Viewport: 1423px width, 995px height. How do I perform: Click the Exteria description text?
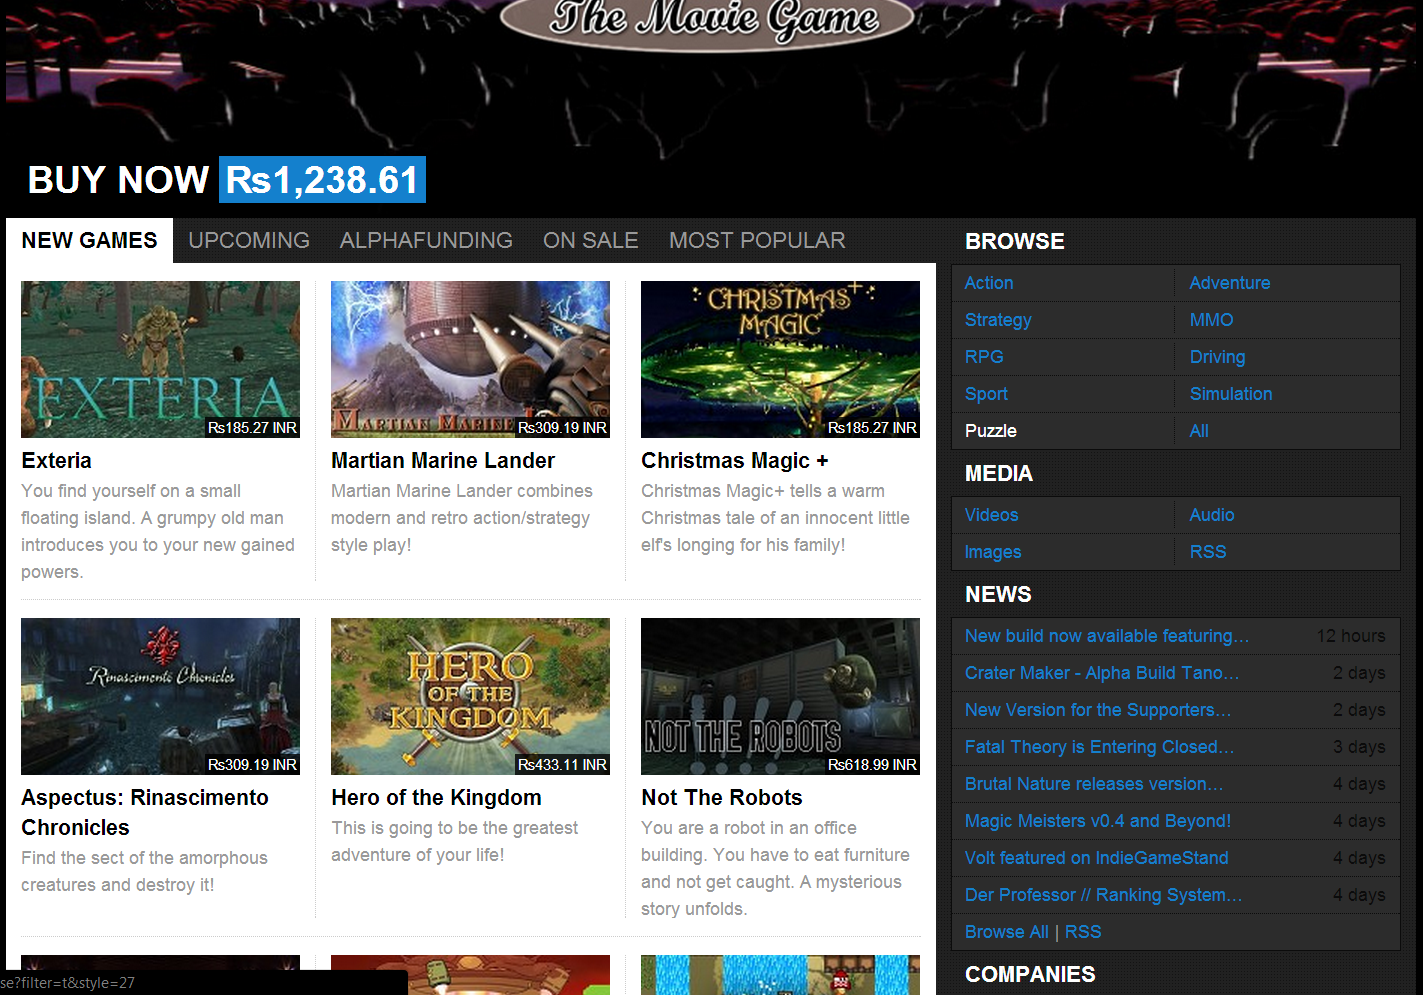coord(158,532)
